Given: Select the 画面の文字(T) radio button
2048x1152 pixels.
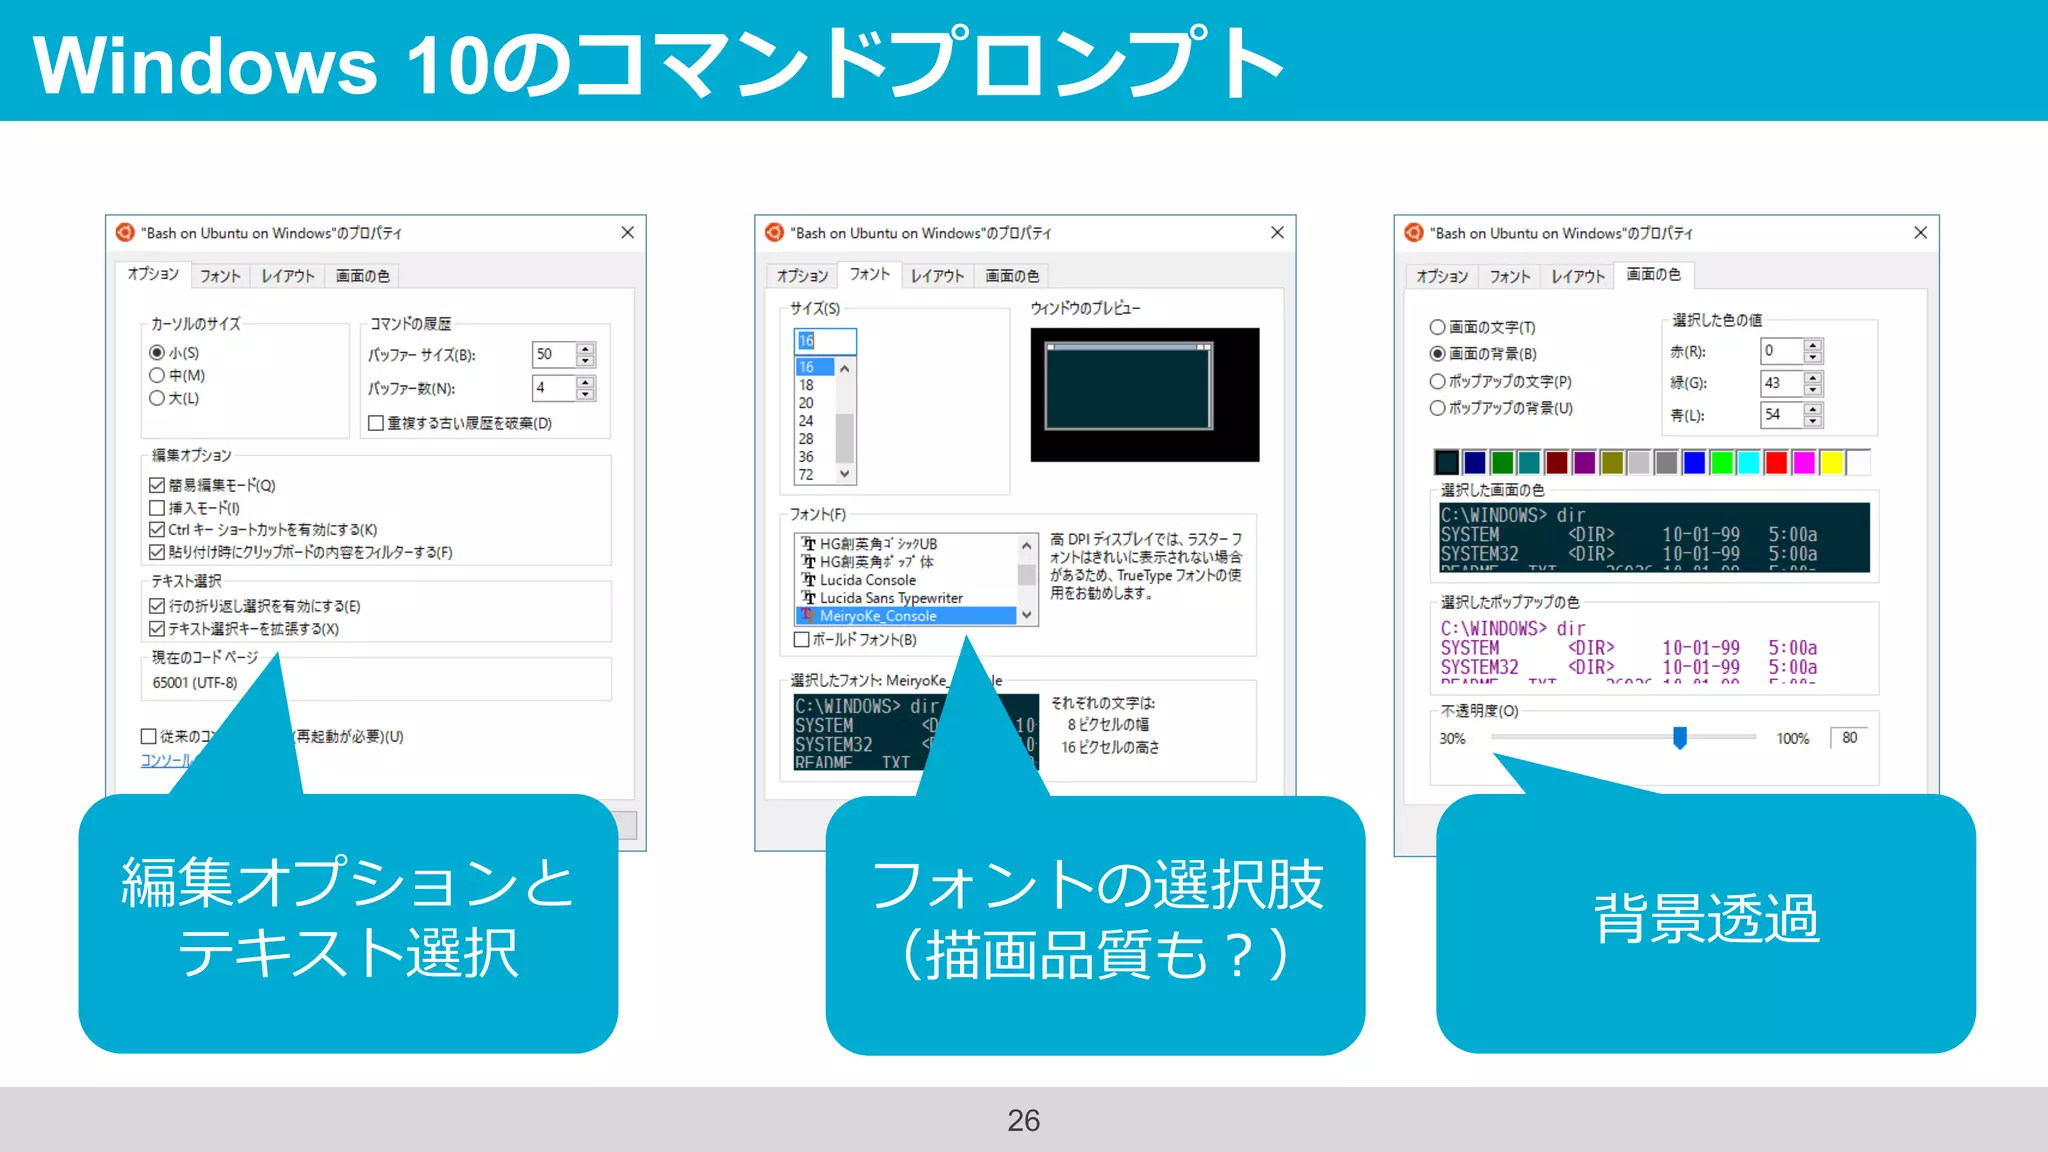Looking at the screenshot, I should click(1437, 327).
